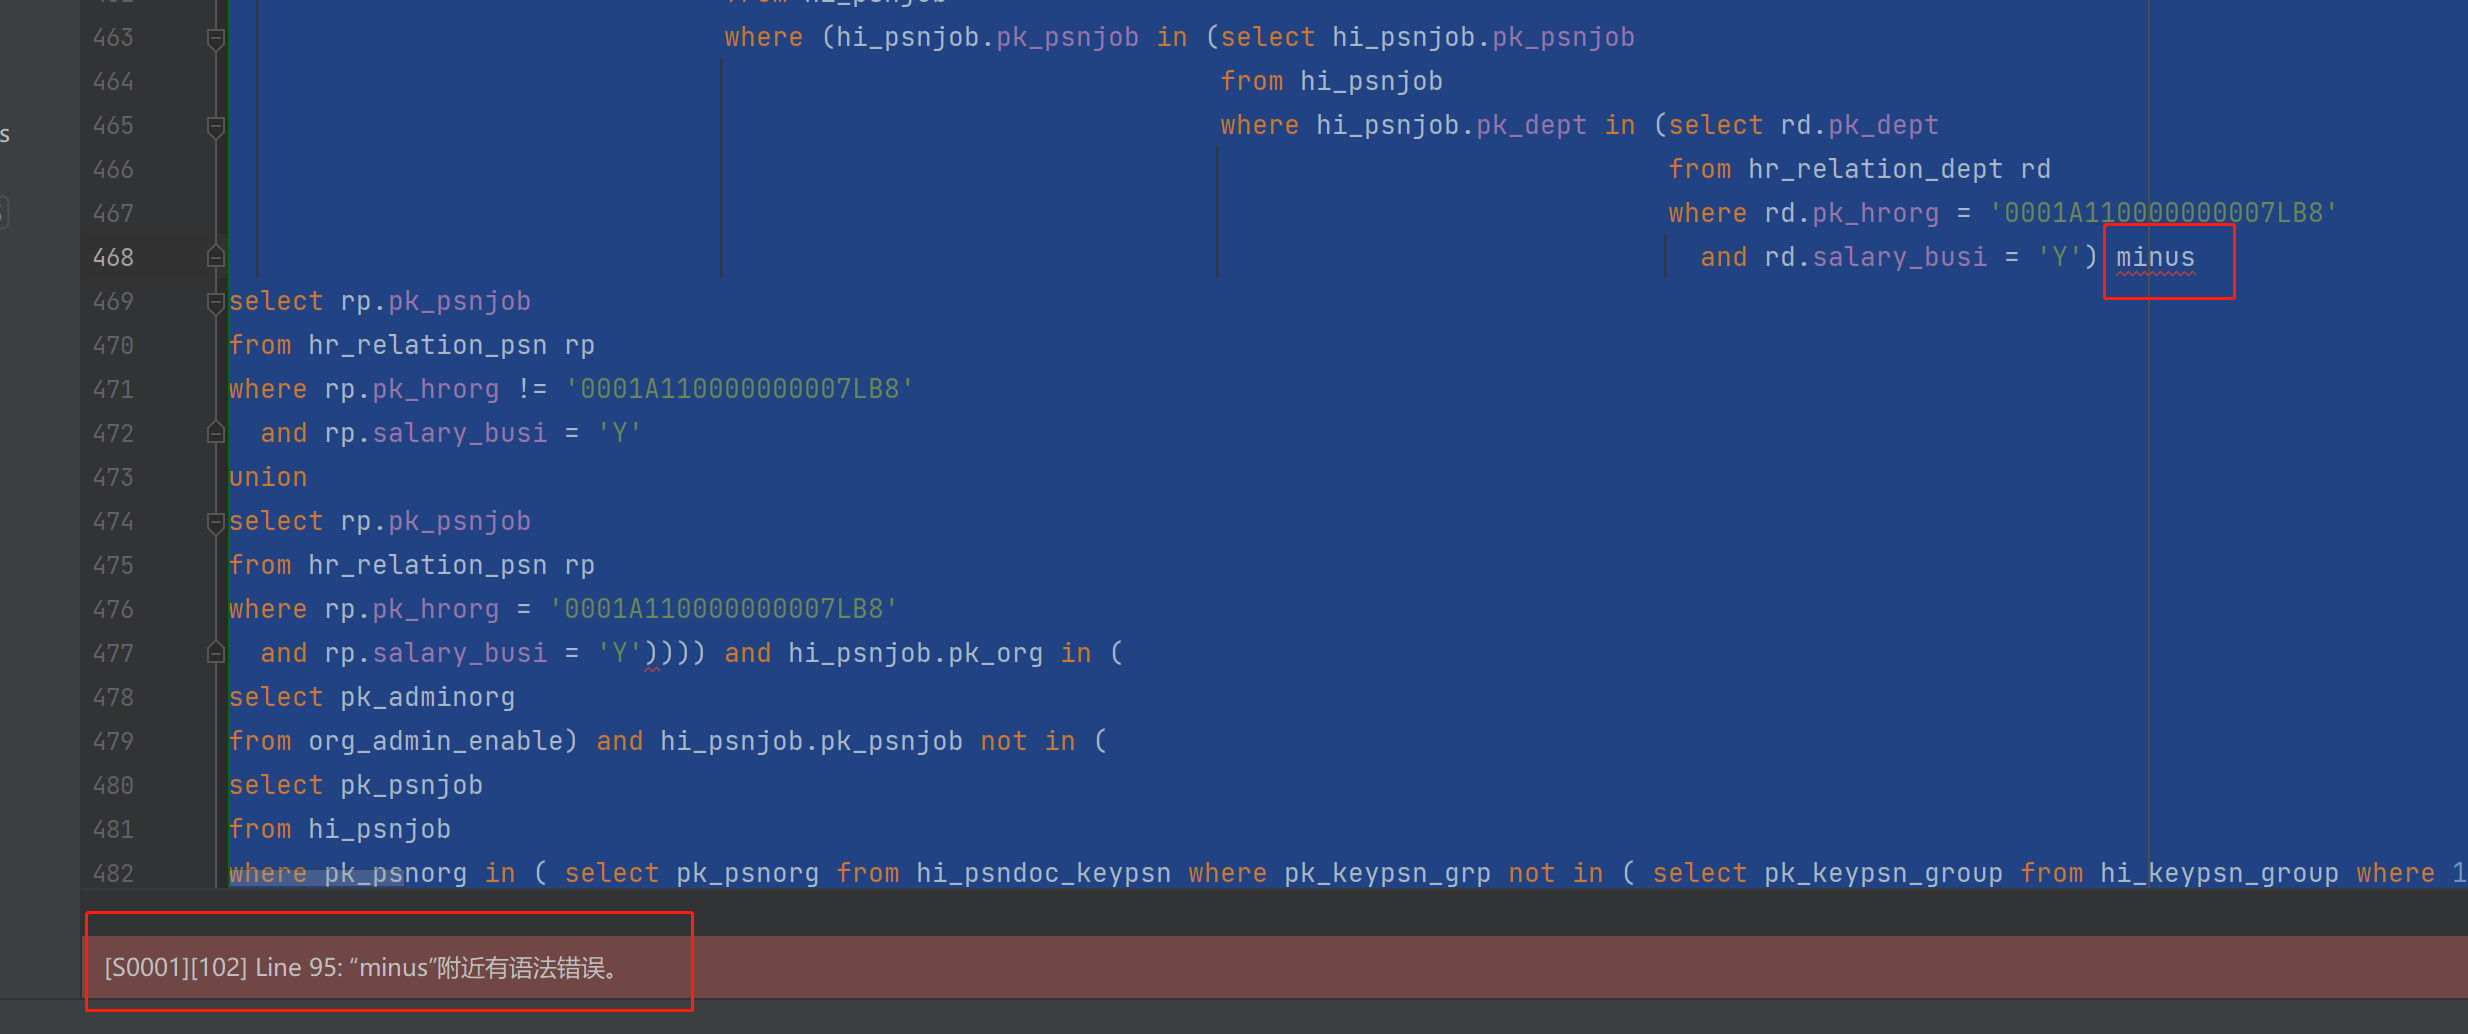Click 'pk_adminorg' on line 478
2468x1034 pixels.
[x=428, y=697]
